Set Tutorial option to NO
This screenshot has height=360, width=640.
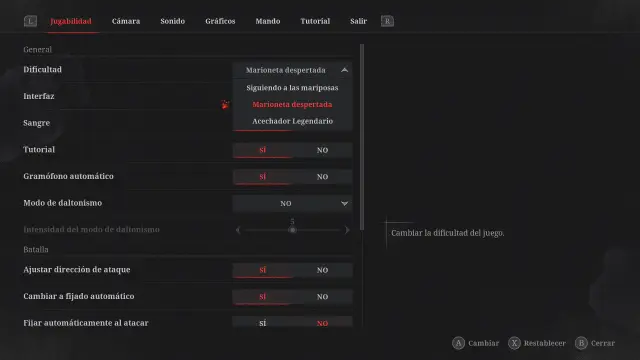click(x=322, y=150)
